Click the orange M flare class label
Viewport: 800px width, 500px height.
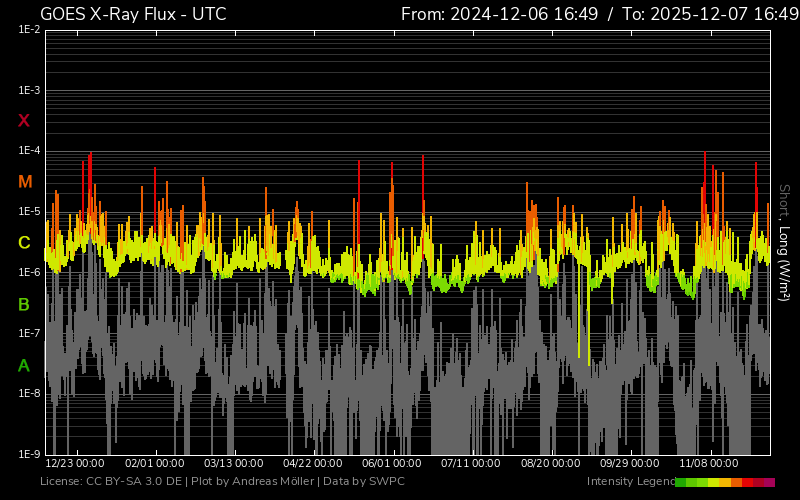point(25,182)
